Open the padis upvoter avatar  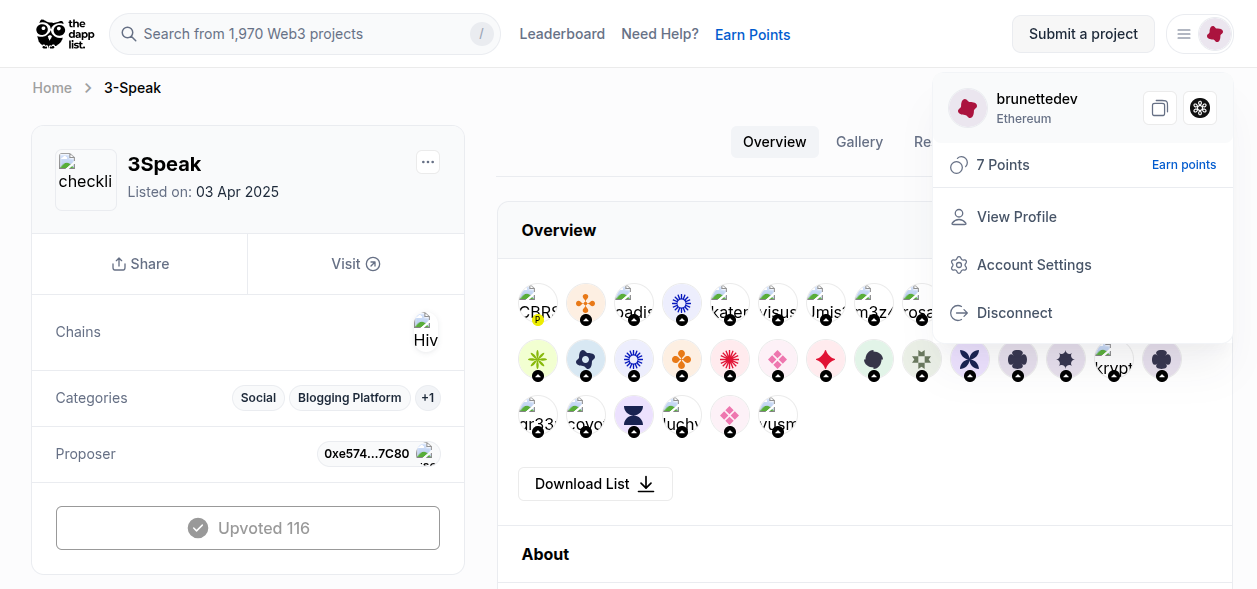pyautogui.click(x=634, y=303)
